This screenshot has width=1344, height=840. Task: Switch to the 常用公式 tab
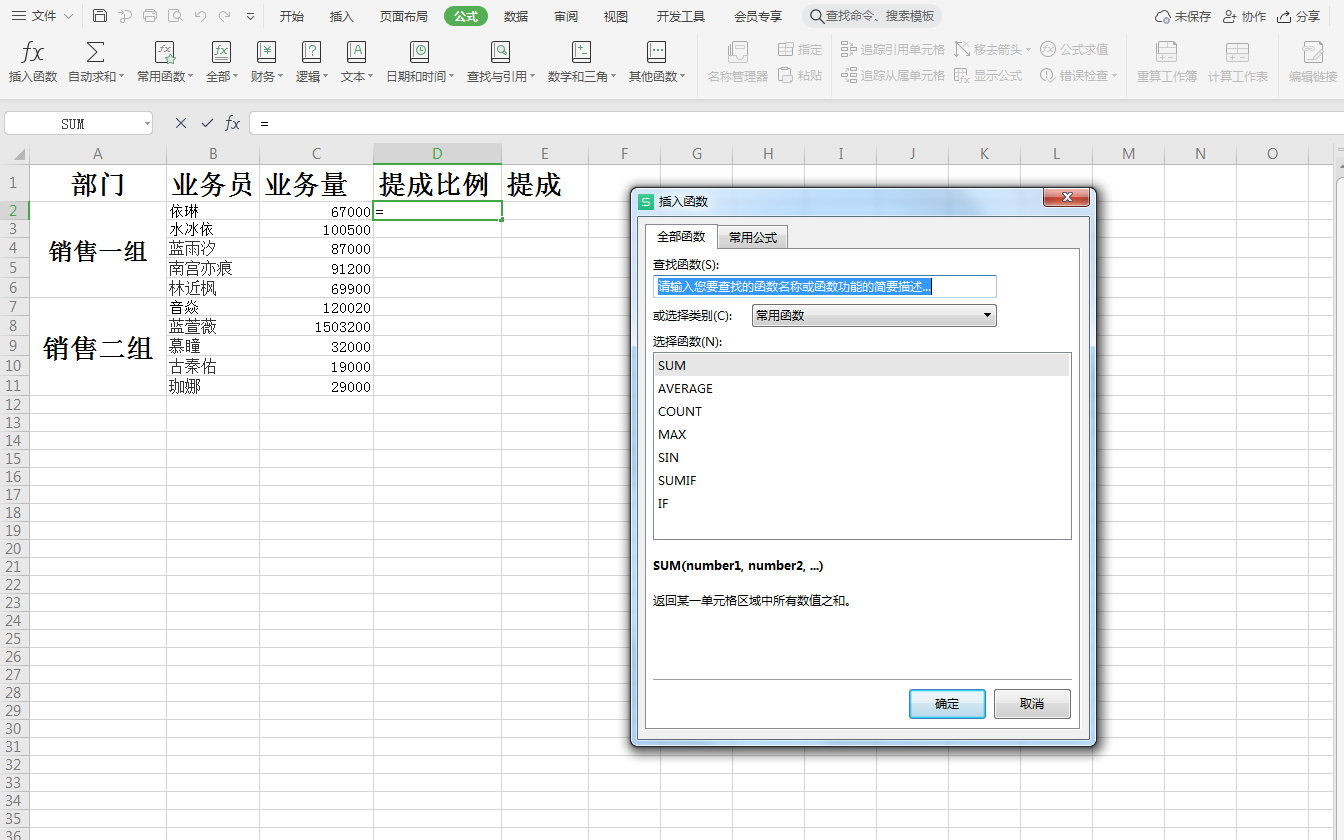click(753, 237)
